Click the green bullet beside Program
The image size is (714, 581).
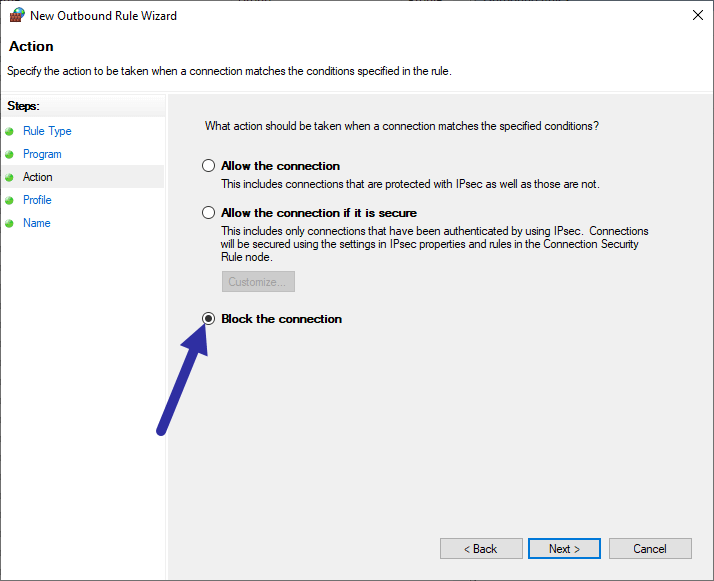point(9,154)
